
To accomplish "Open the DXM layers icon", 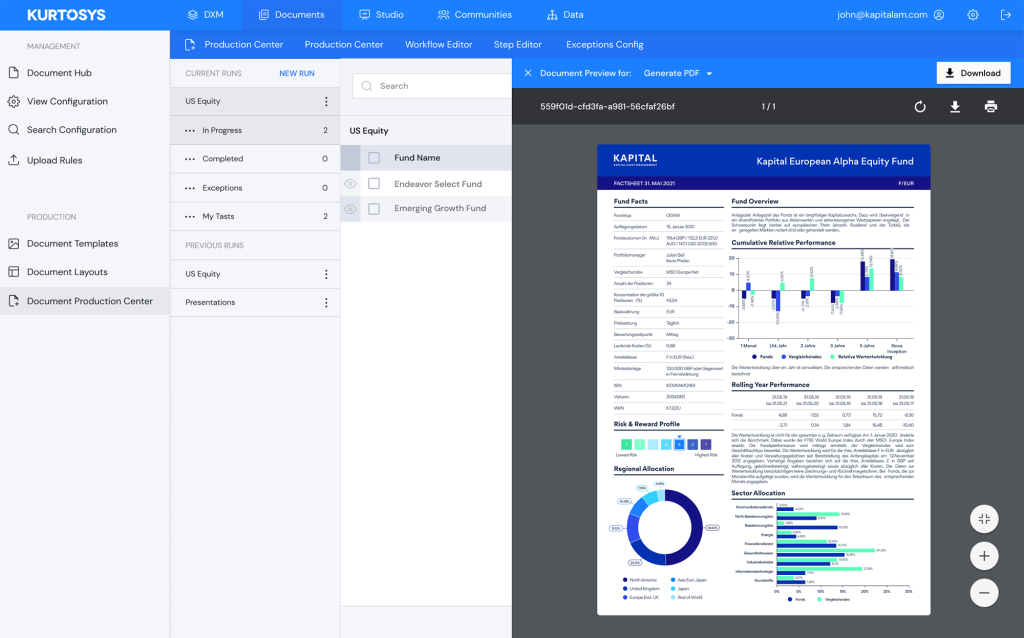I will (192, 14).
